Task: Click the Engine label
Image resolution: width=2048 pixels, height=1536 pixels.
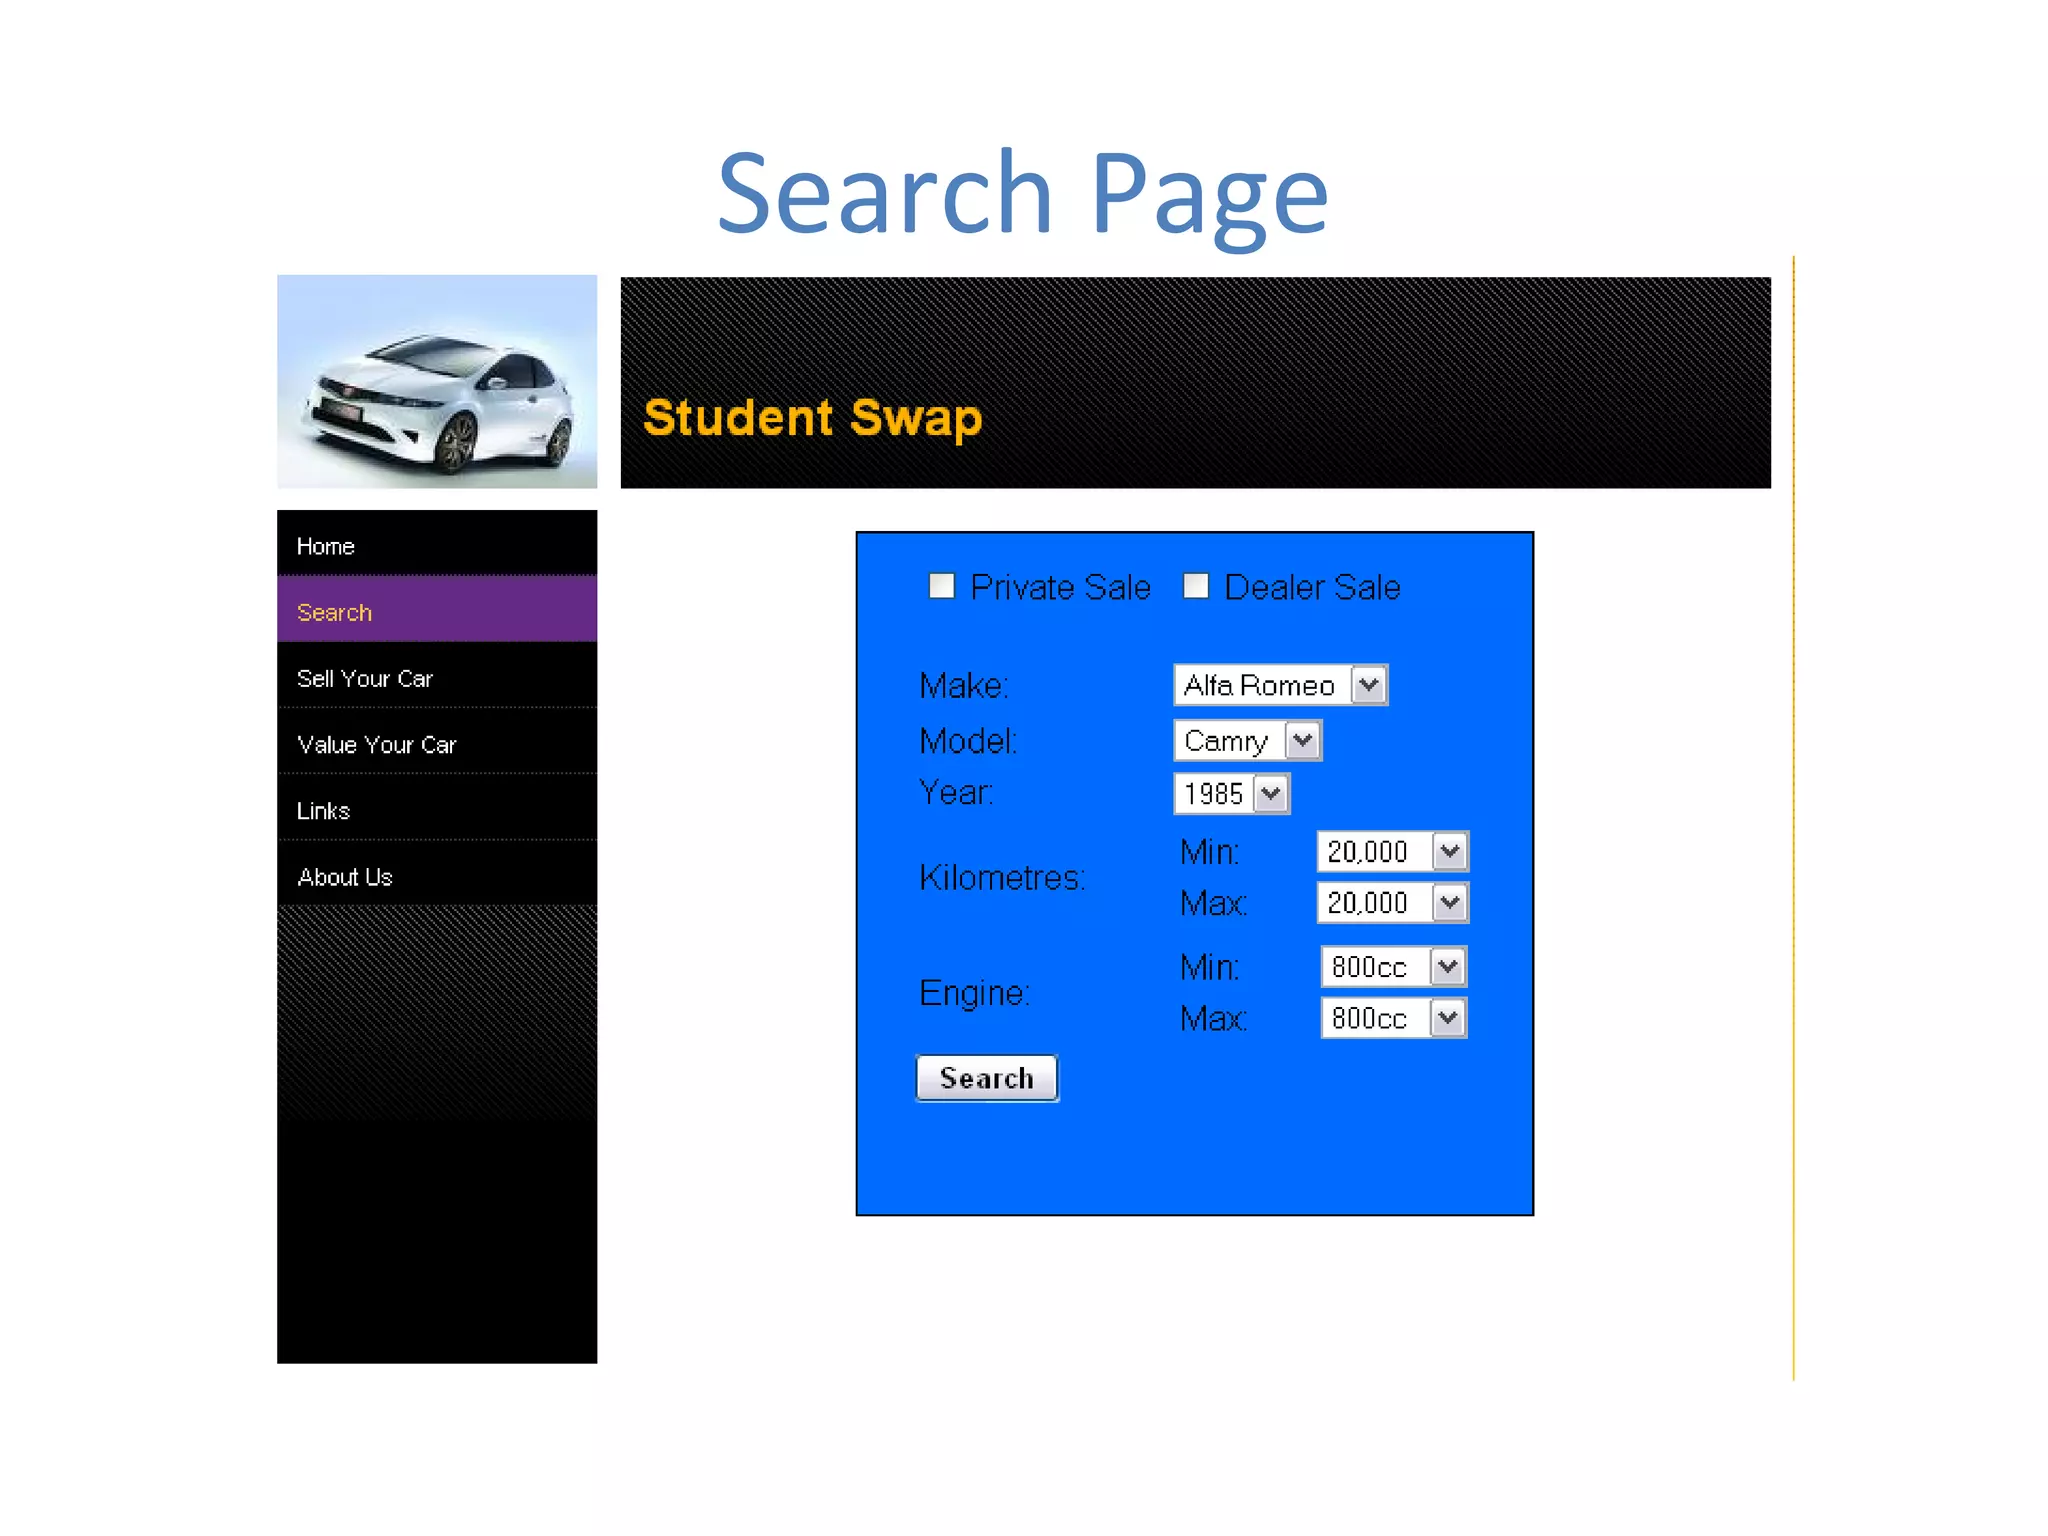Action: click(x=974, y=993)
